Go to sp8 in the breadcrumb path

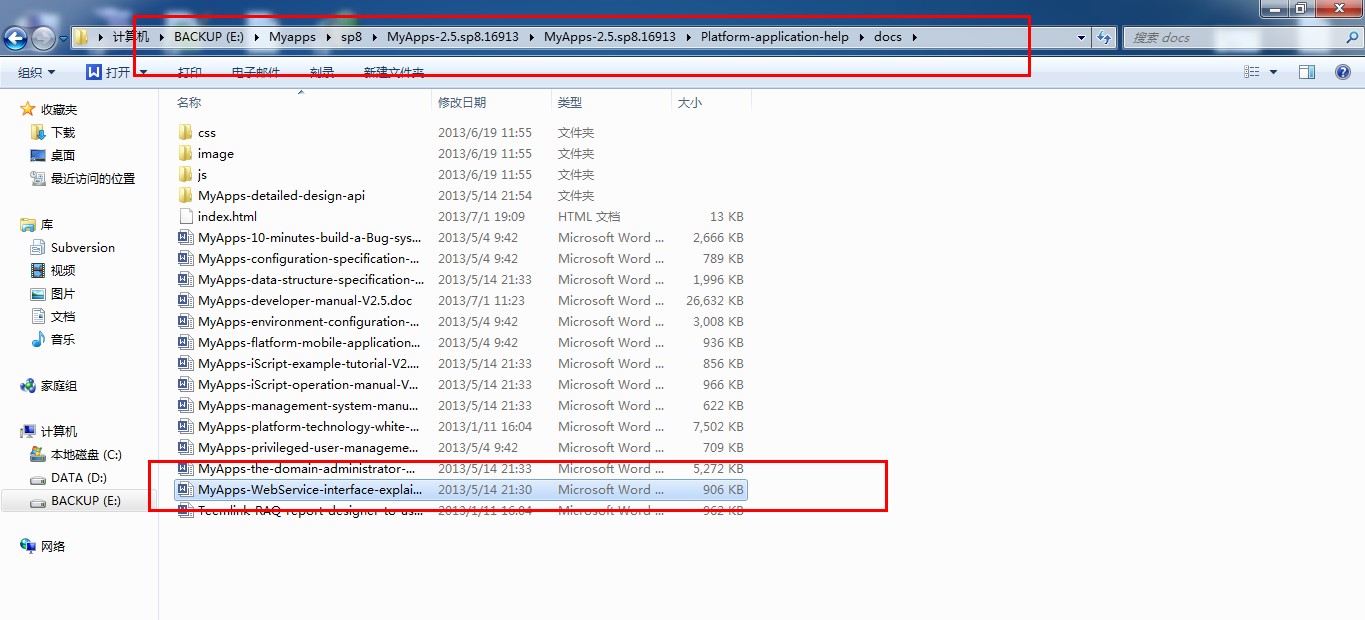point(351,37)
